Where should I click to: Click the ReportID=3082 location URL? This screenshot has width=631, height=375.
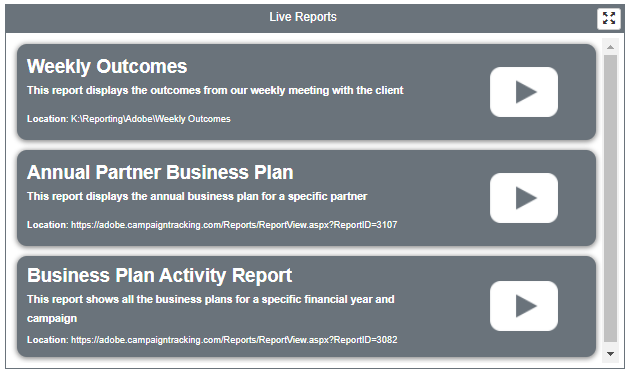[x=234, y=340]
